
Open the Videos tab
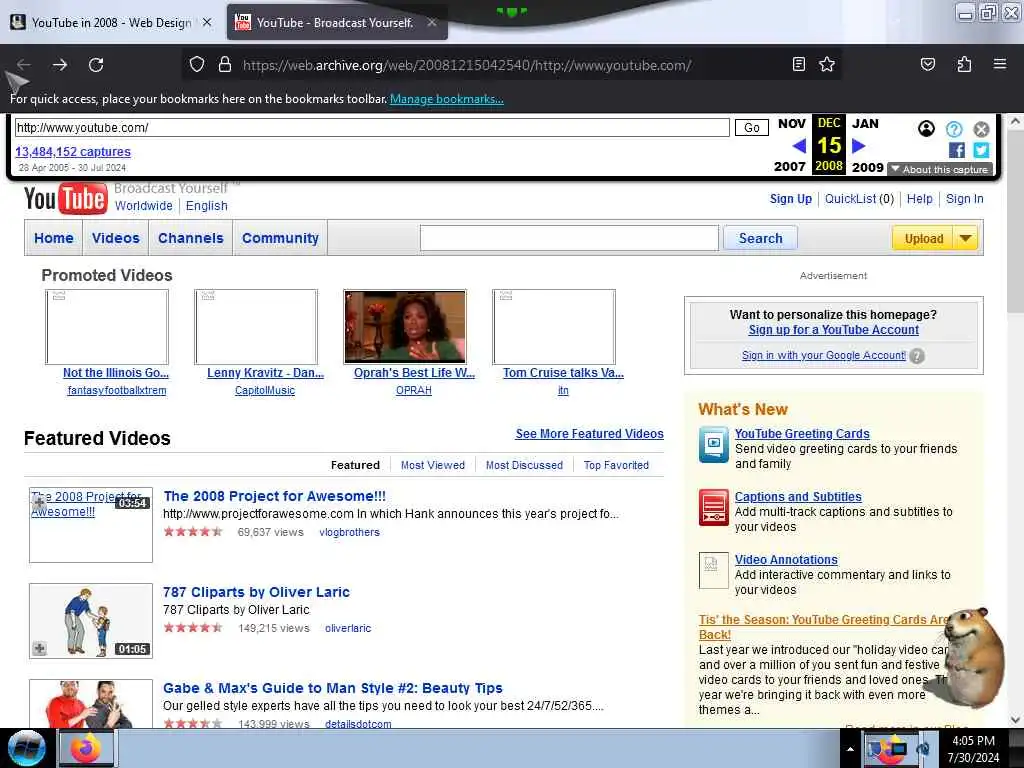(x=116, y=238)
